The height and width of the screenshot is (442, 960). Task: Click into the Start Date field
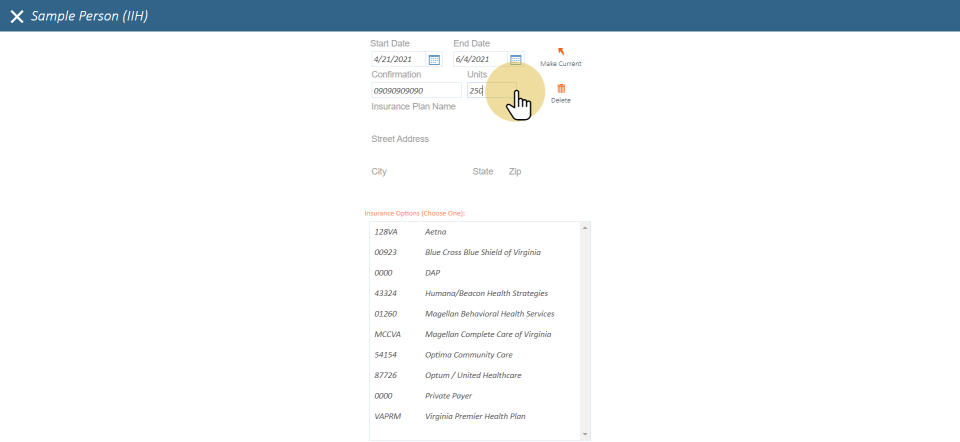[398, 60]
